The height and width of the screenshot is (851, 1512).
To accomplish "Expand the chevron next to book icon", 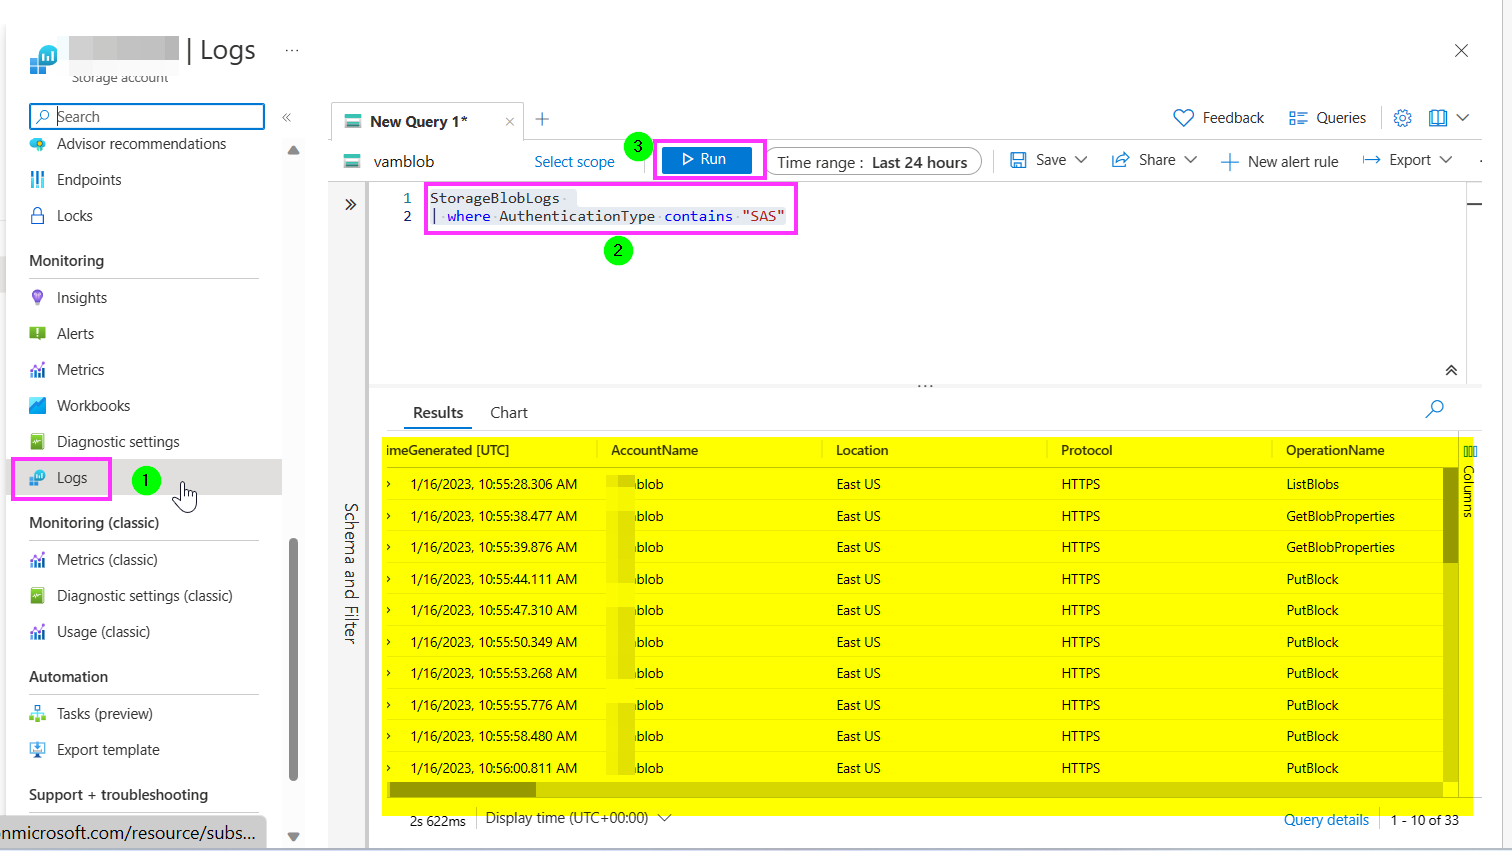I will pyautogui.click(x=1463, y=118).
